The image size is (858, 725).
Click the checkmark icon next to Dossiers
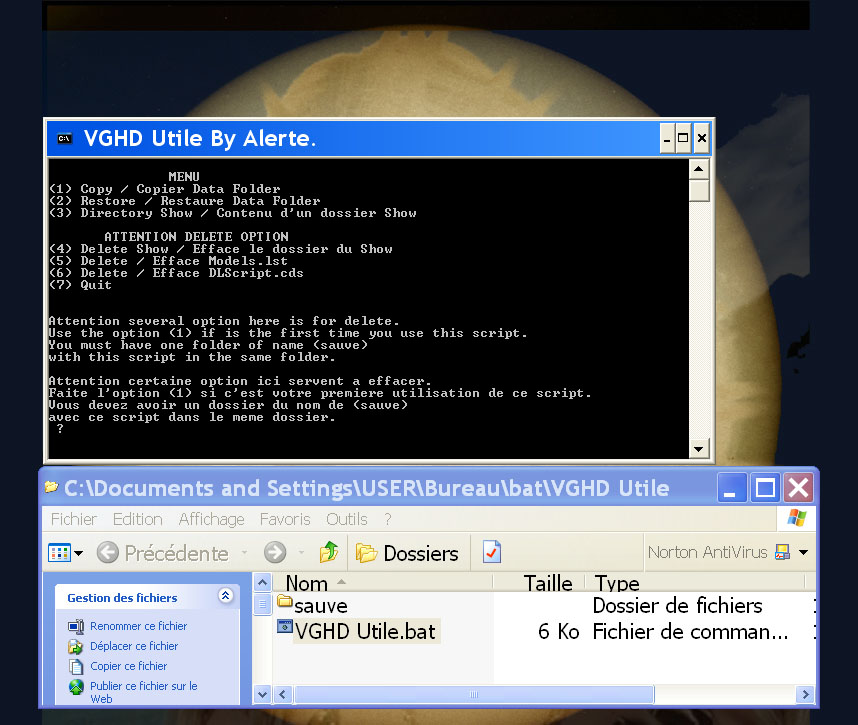tap(491, 553)
